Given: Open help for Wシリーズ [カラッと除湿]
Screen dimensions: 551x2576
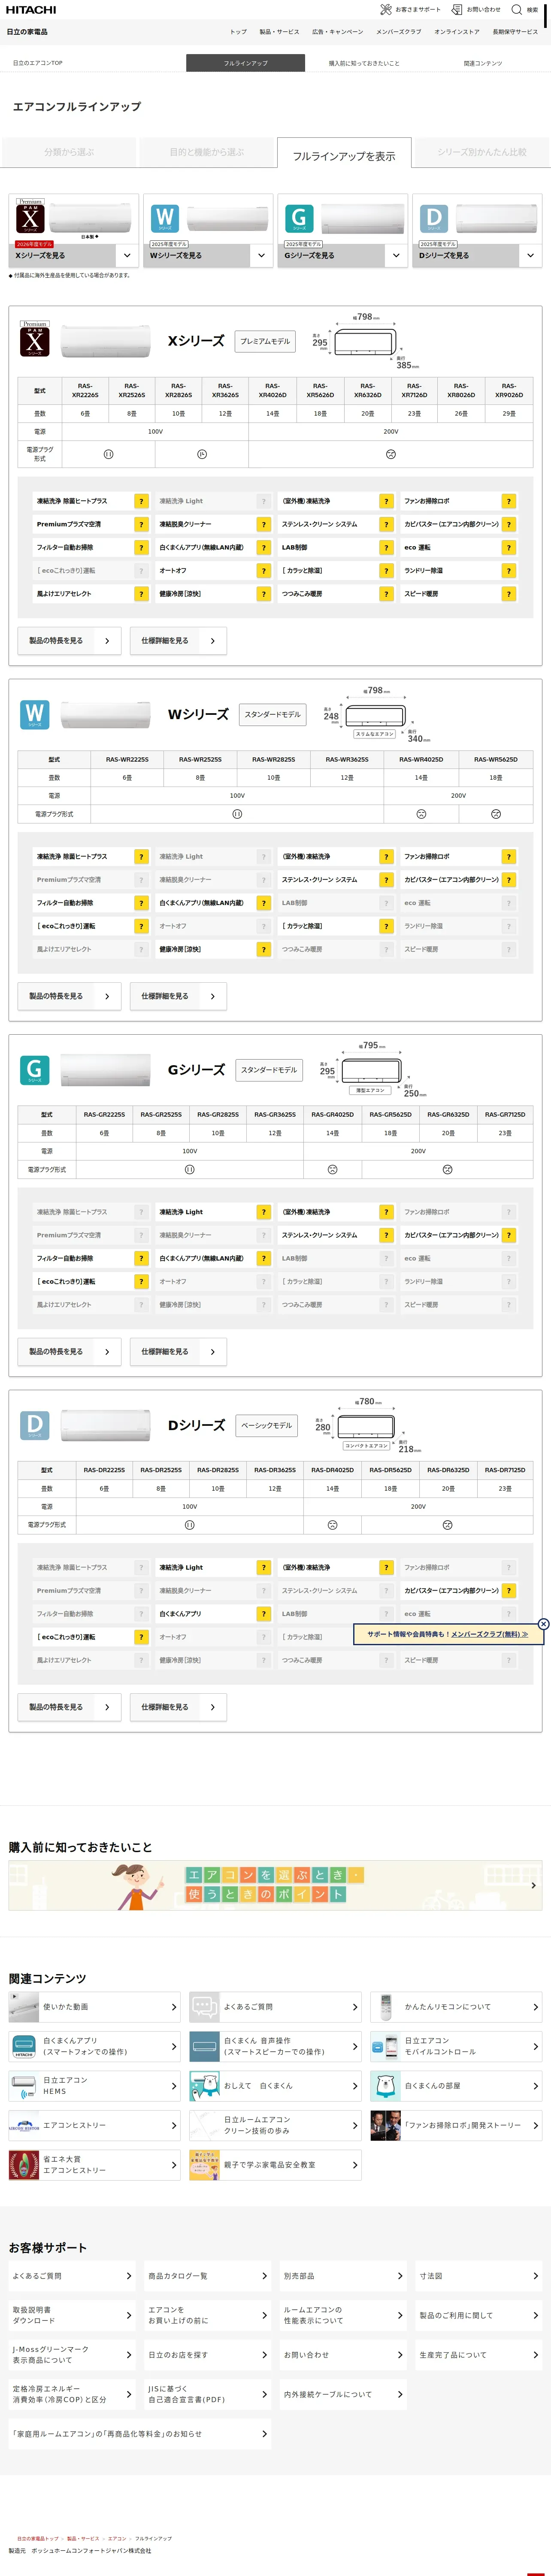Looking at the screenshot, I should click(386, 926).
